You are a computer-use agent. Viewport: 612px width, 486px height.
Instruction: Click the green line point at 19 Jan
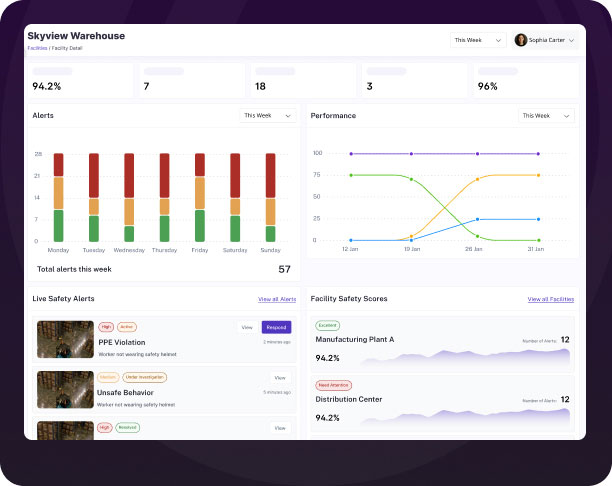411,179
